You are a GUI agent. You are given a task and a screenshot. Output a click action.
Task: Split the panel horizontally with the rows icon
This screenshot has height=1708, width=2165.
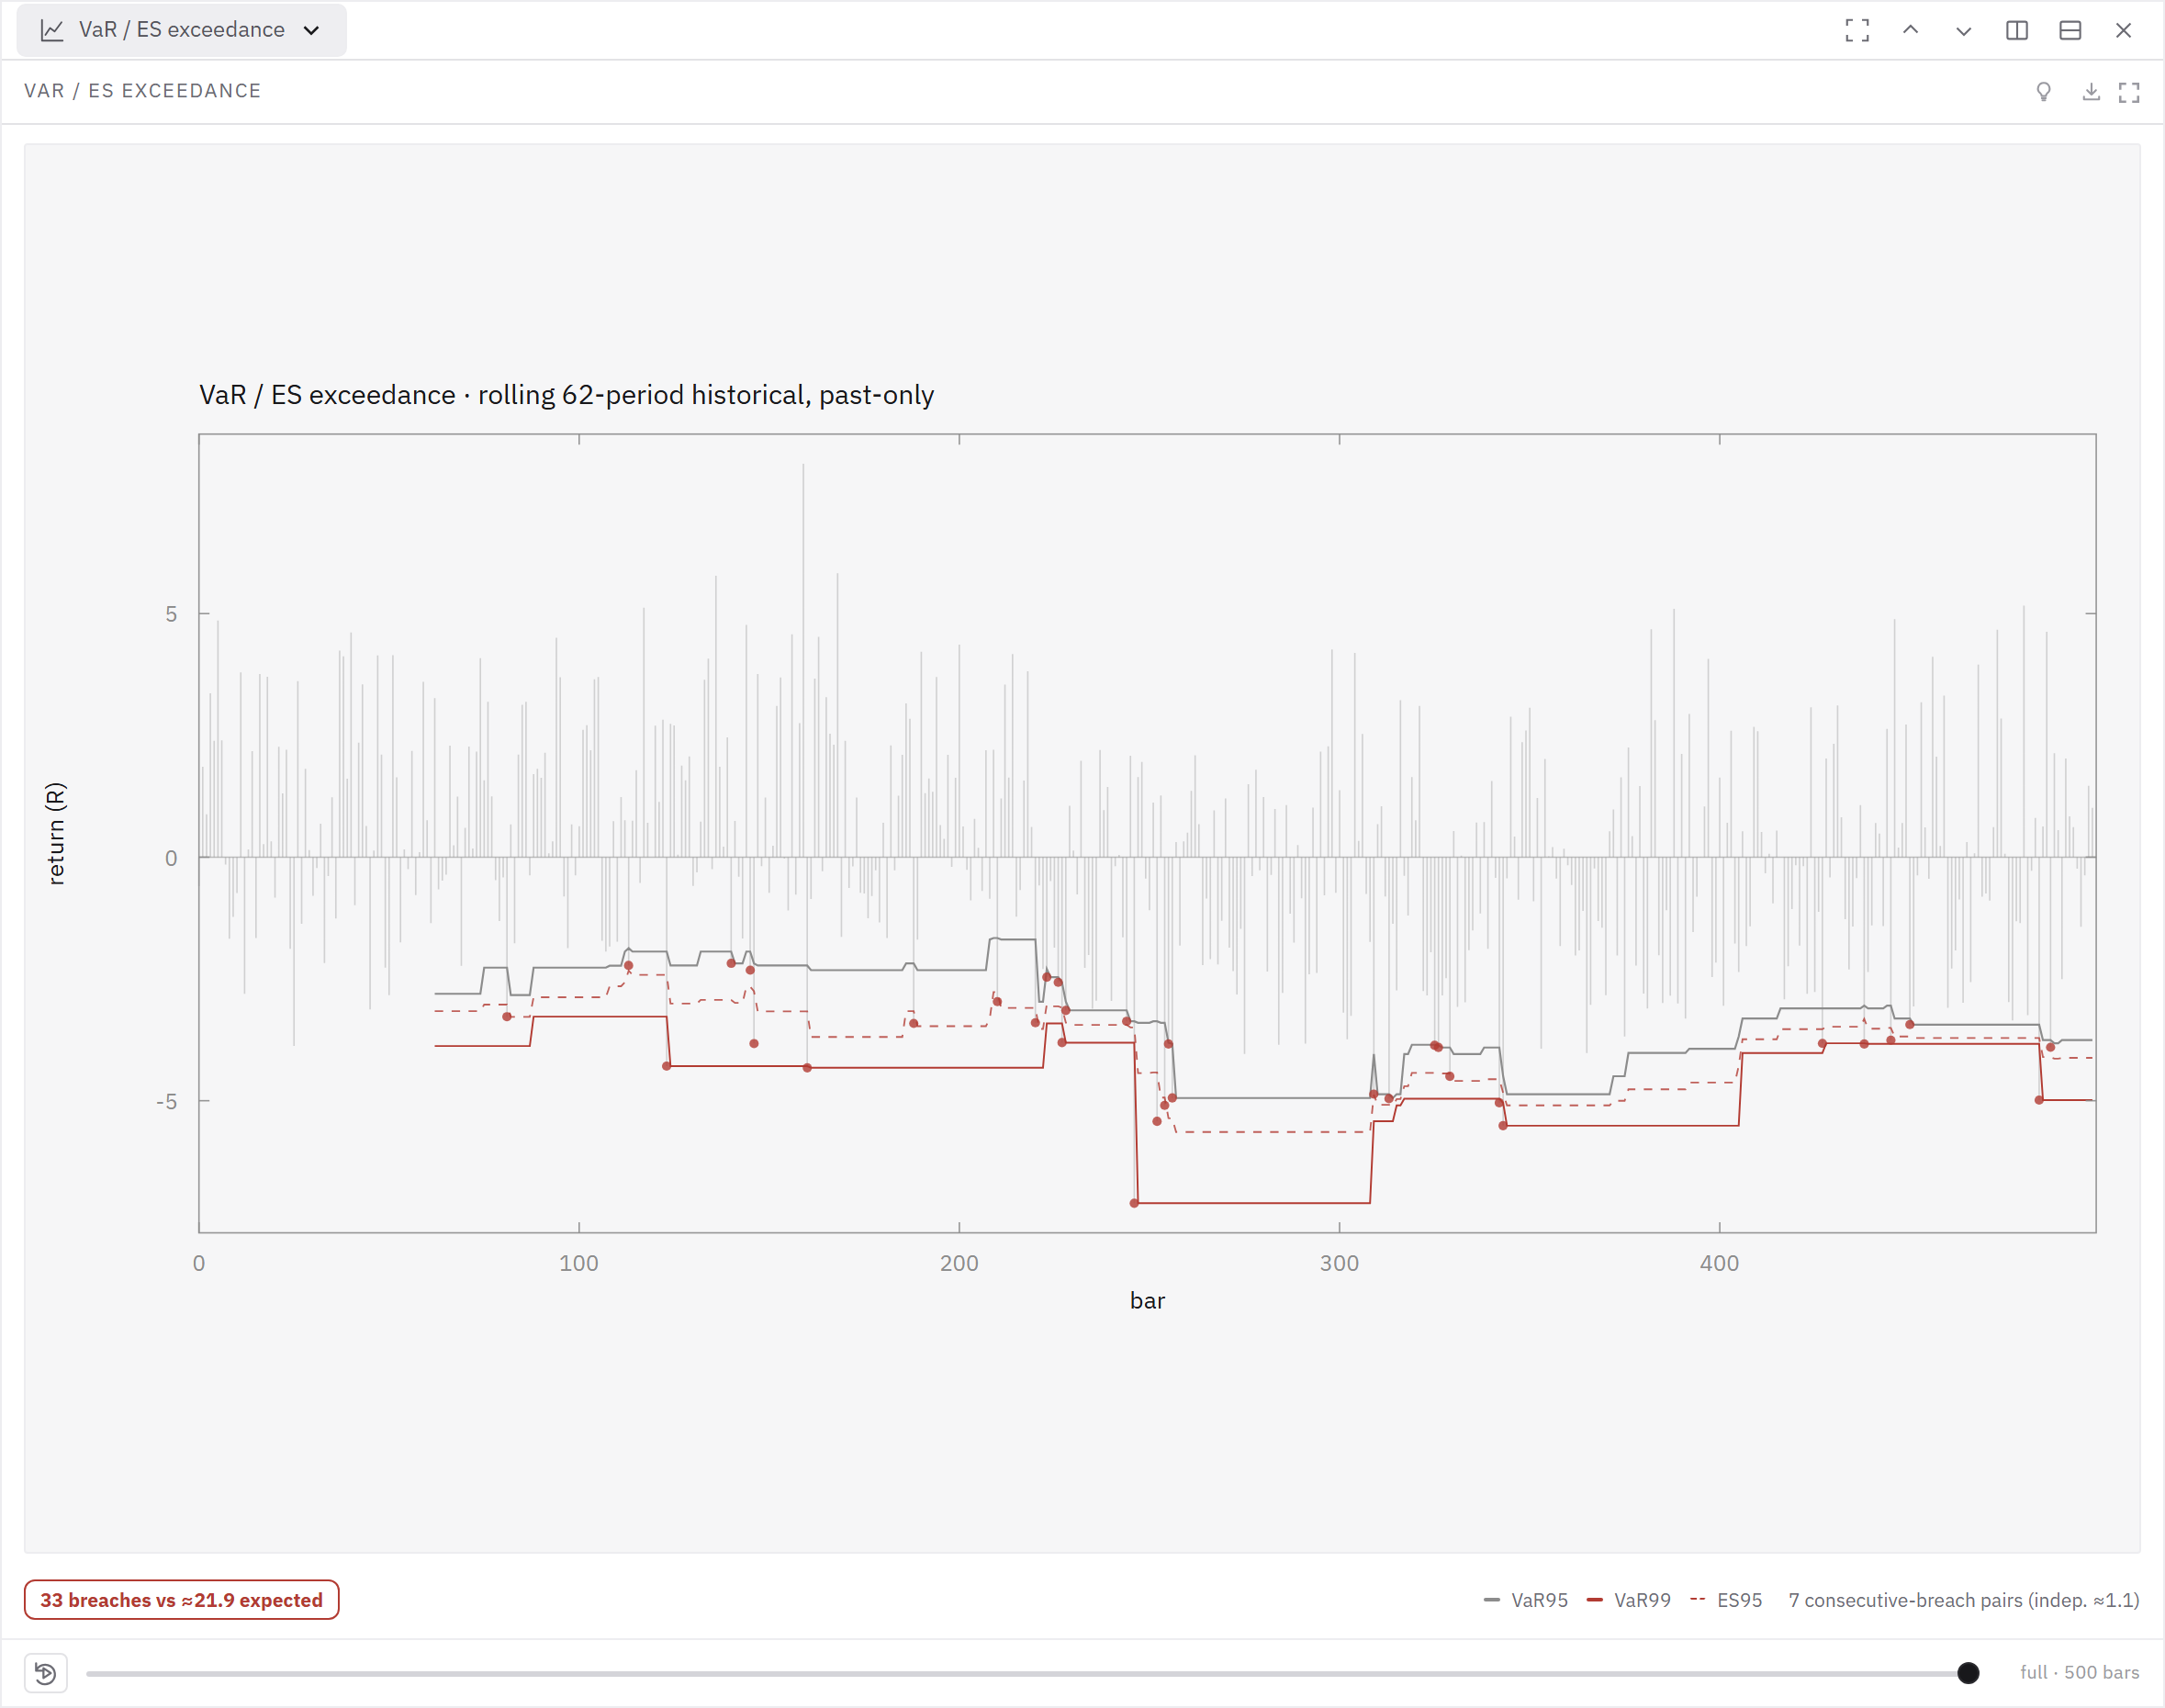(2070, 30)
